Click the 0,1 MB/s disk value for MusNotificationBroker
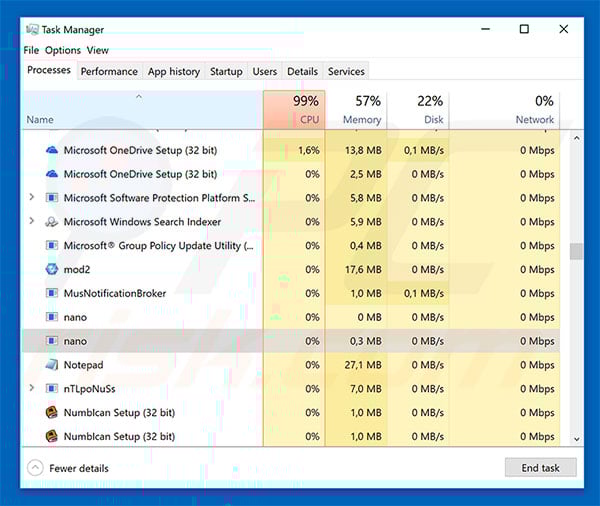 point(424,293)
